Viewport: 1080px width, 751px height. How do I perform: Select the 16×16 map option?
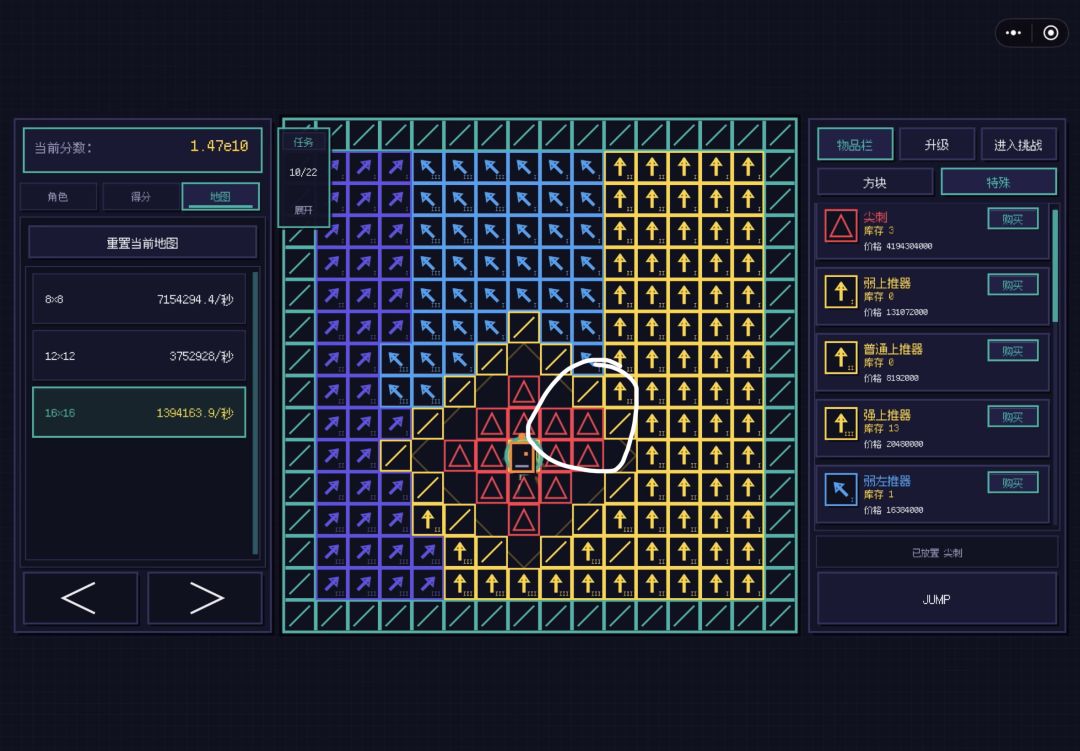[139, 413]
